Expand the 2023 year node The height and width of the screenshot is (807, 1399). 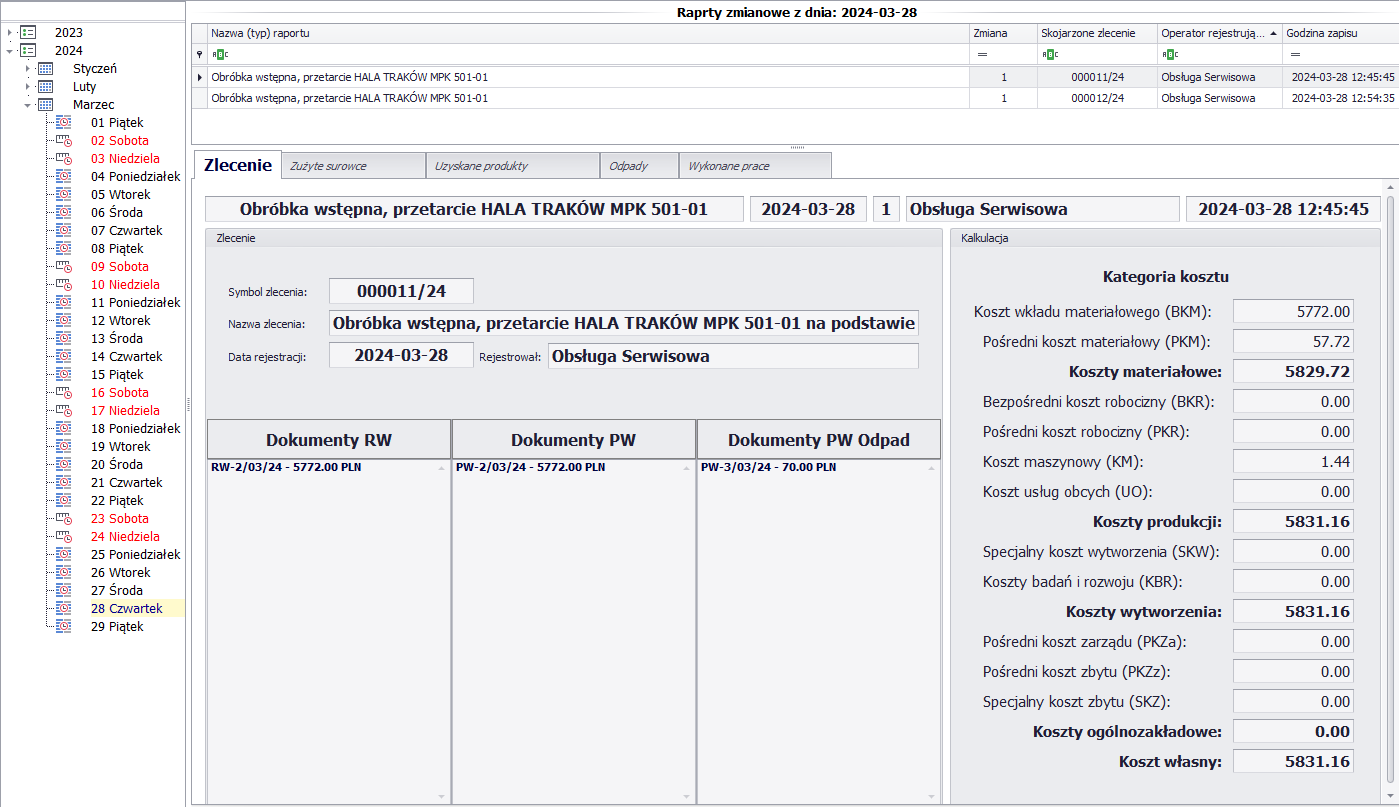(x=9, y=33)
